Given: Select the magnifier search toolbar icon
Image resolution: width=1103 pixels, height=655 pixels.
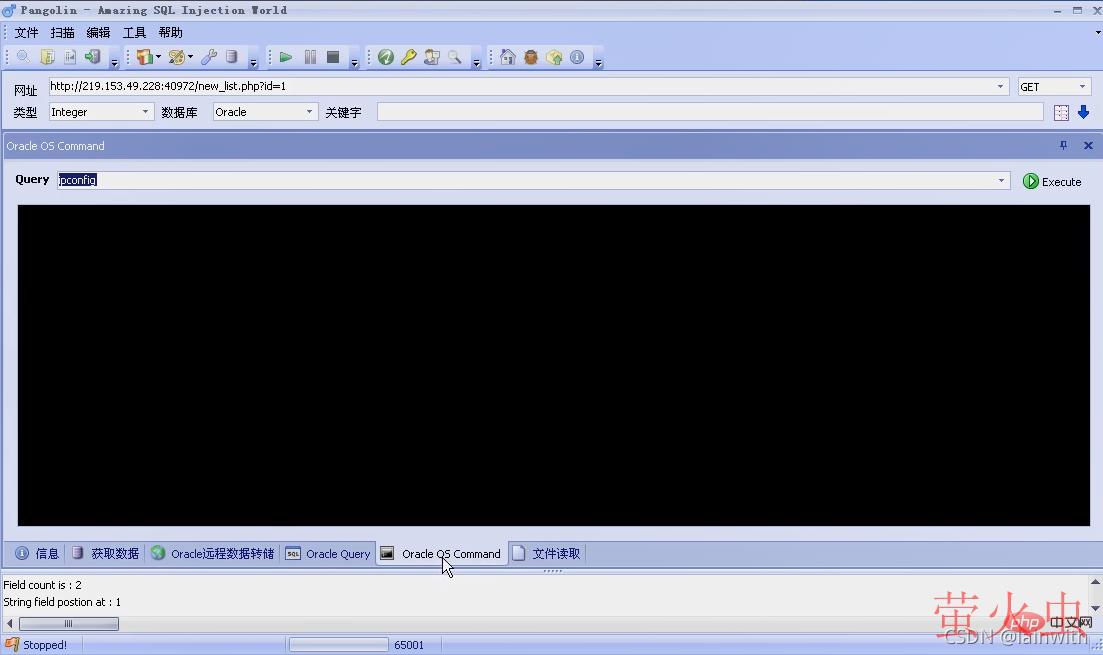Looking at the screenshot, I should pos(453,57).
